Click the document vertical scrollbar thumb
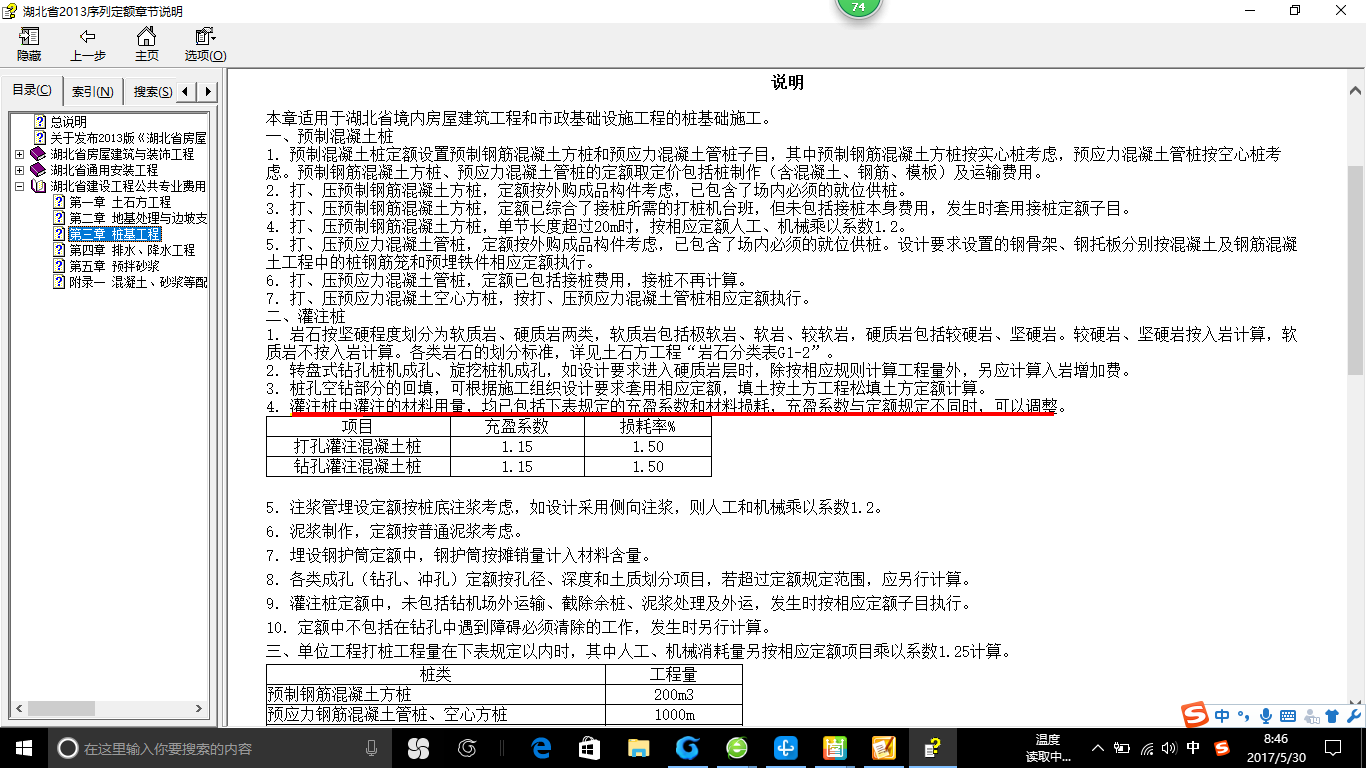 [1356, 270]
